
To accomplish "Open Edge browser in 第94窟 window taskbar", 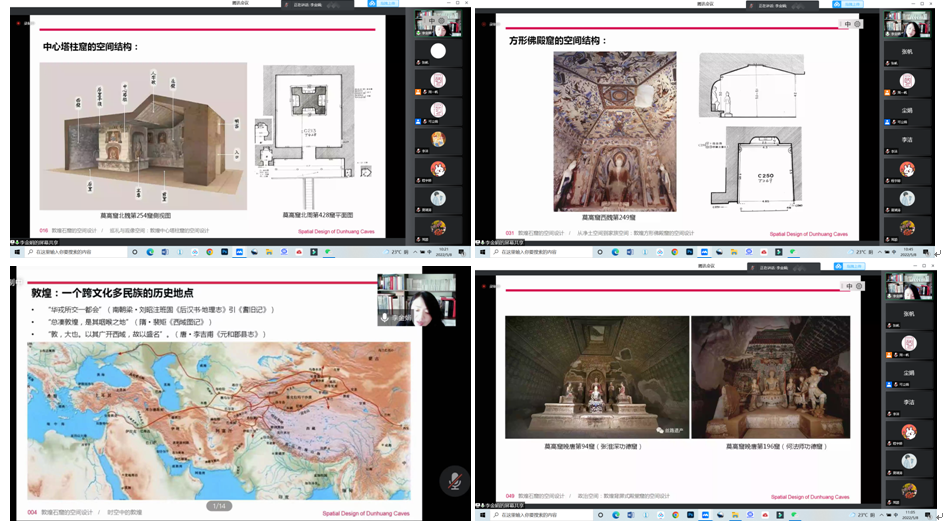I will [x=616, y=515].
